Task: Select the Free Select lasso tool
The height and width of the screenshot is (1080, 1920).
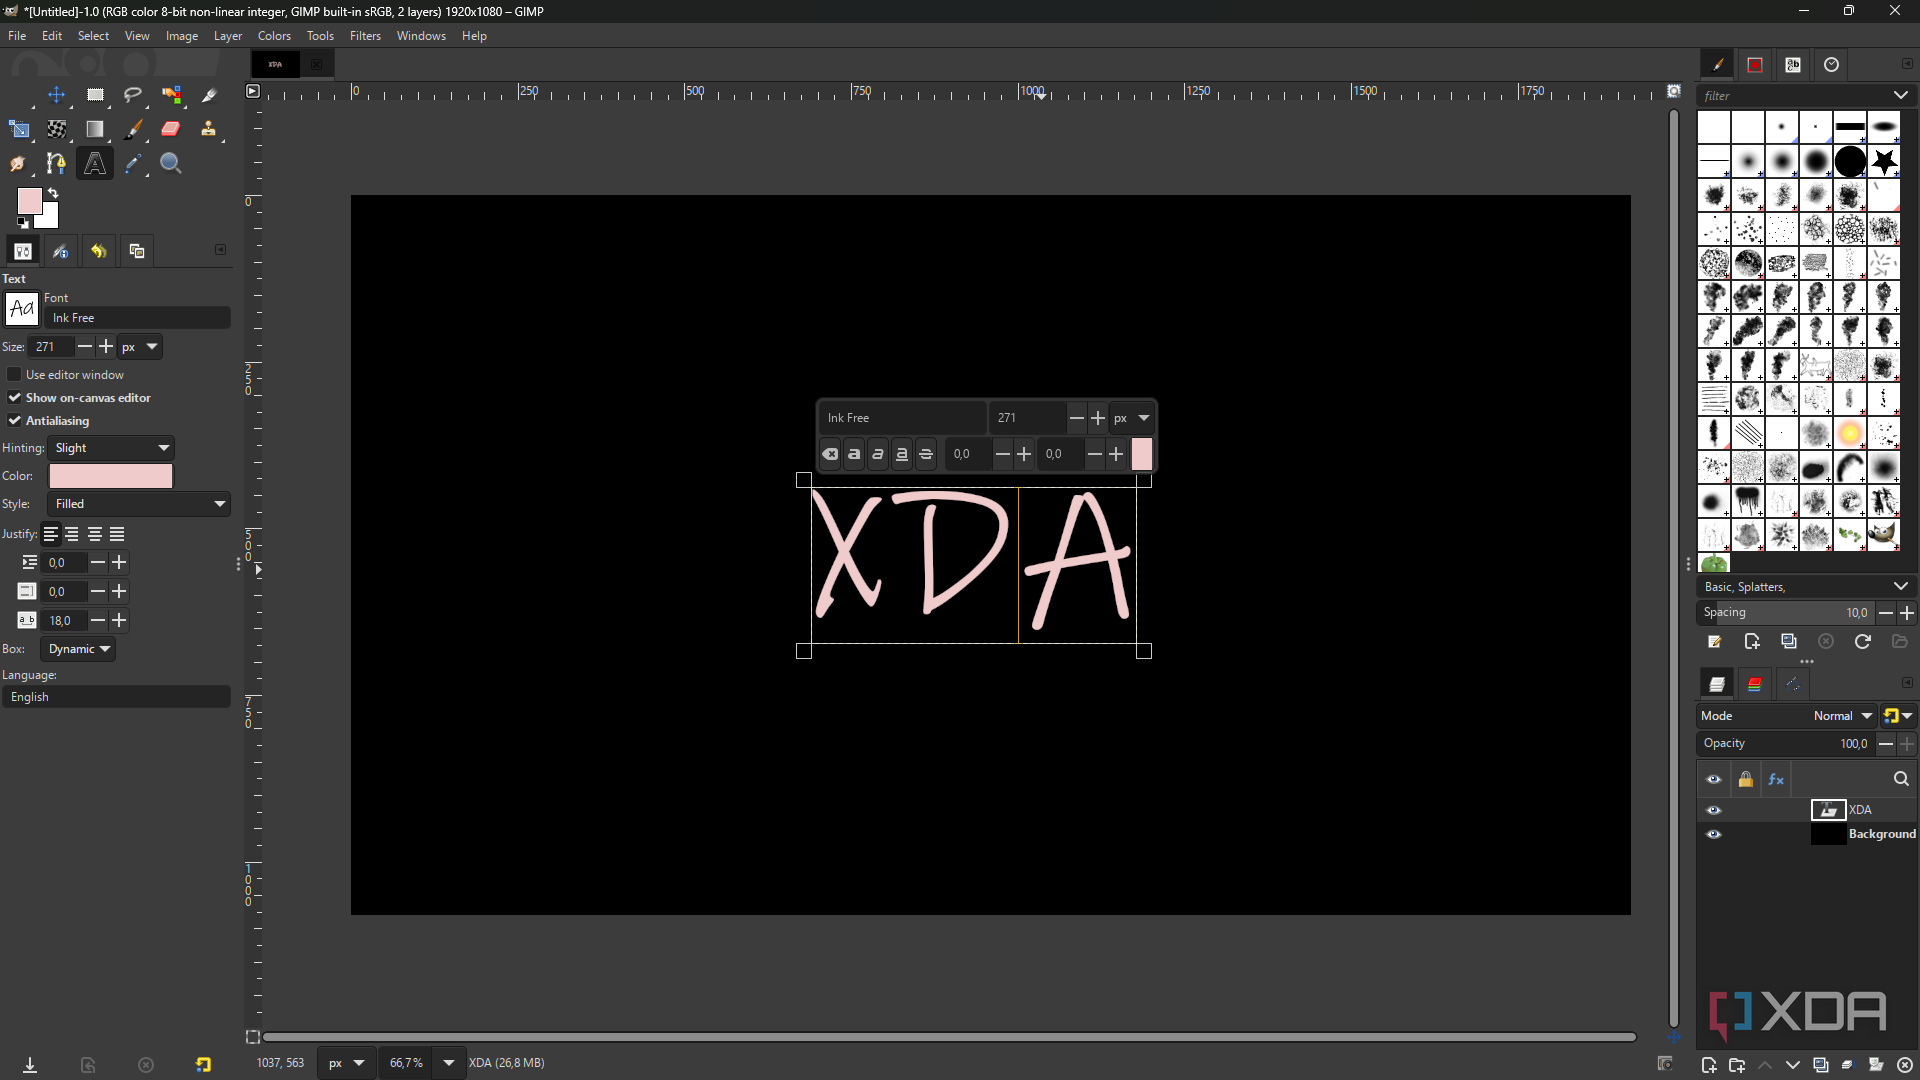Action: pyautogui.click(x=133, y=95)
